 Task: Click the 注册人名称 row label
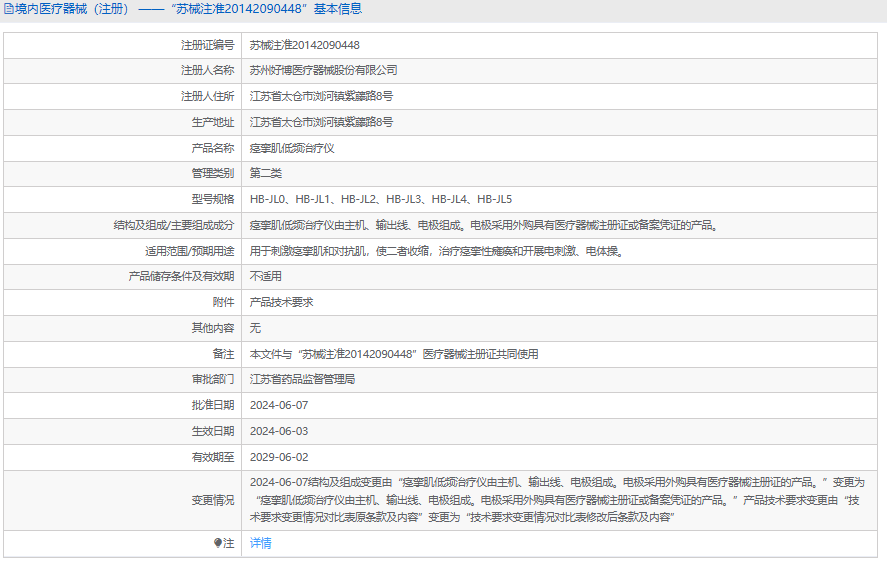coord(207,71)
